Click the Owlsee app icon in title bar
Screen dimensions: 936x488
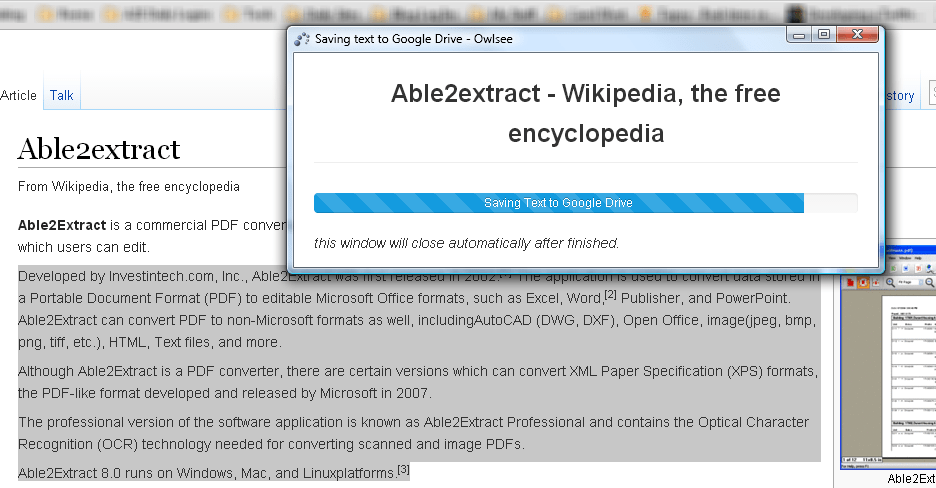pos(302,39)
